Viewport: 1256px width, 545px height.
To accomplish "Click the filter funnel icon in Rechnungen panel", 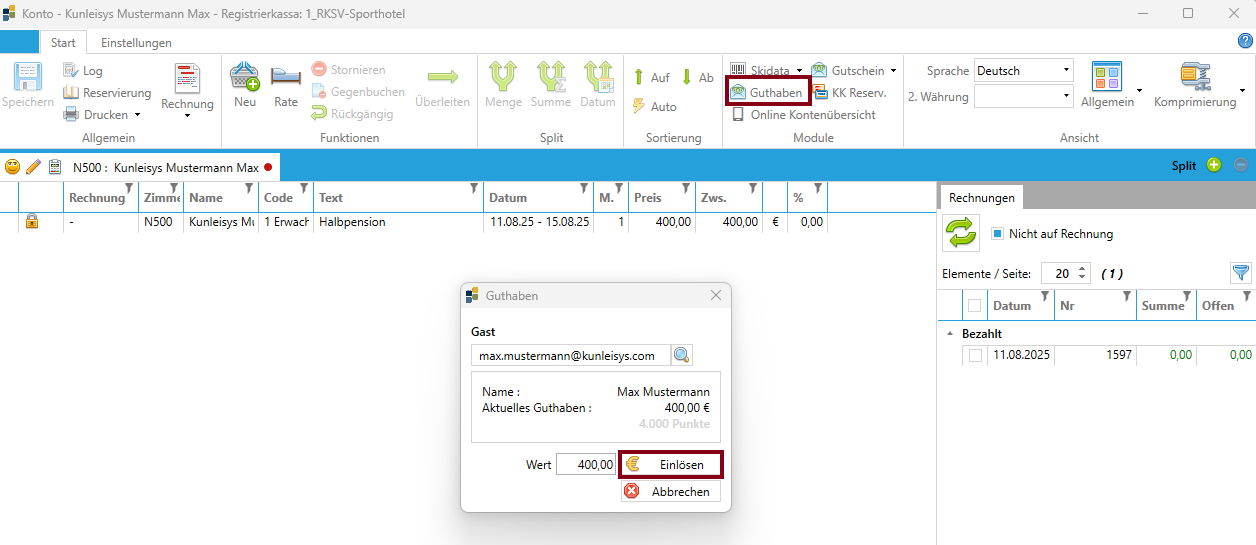I will (x=1240, y=273).
